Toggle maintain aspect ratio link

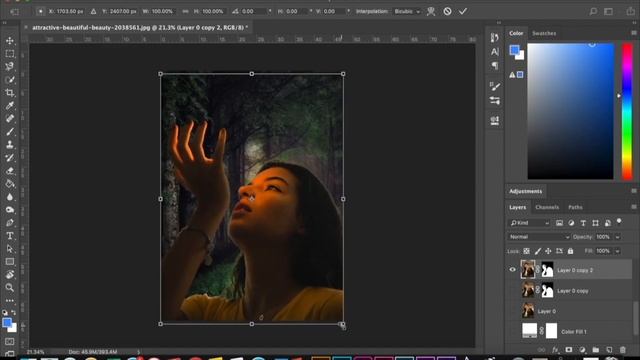pyautogui.click(x=185, y=11)
